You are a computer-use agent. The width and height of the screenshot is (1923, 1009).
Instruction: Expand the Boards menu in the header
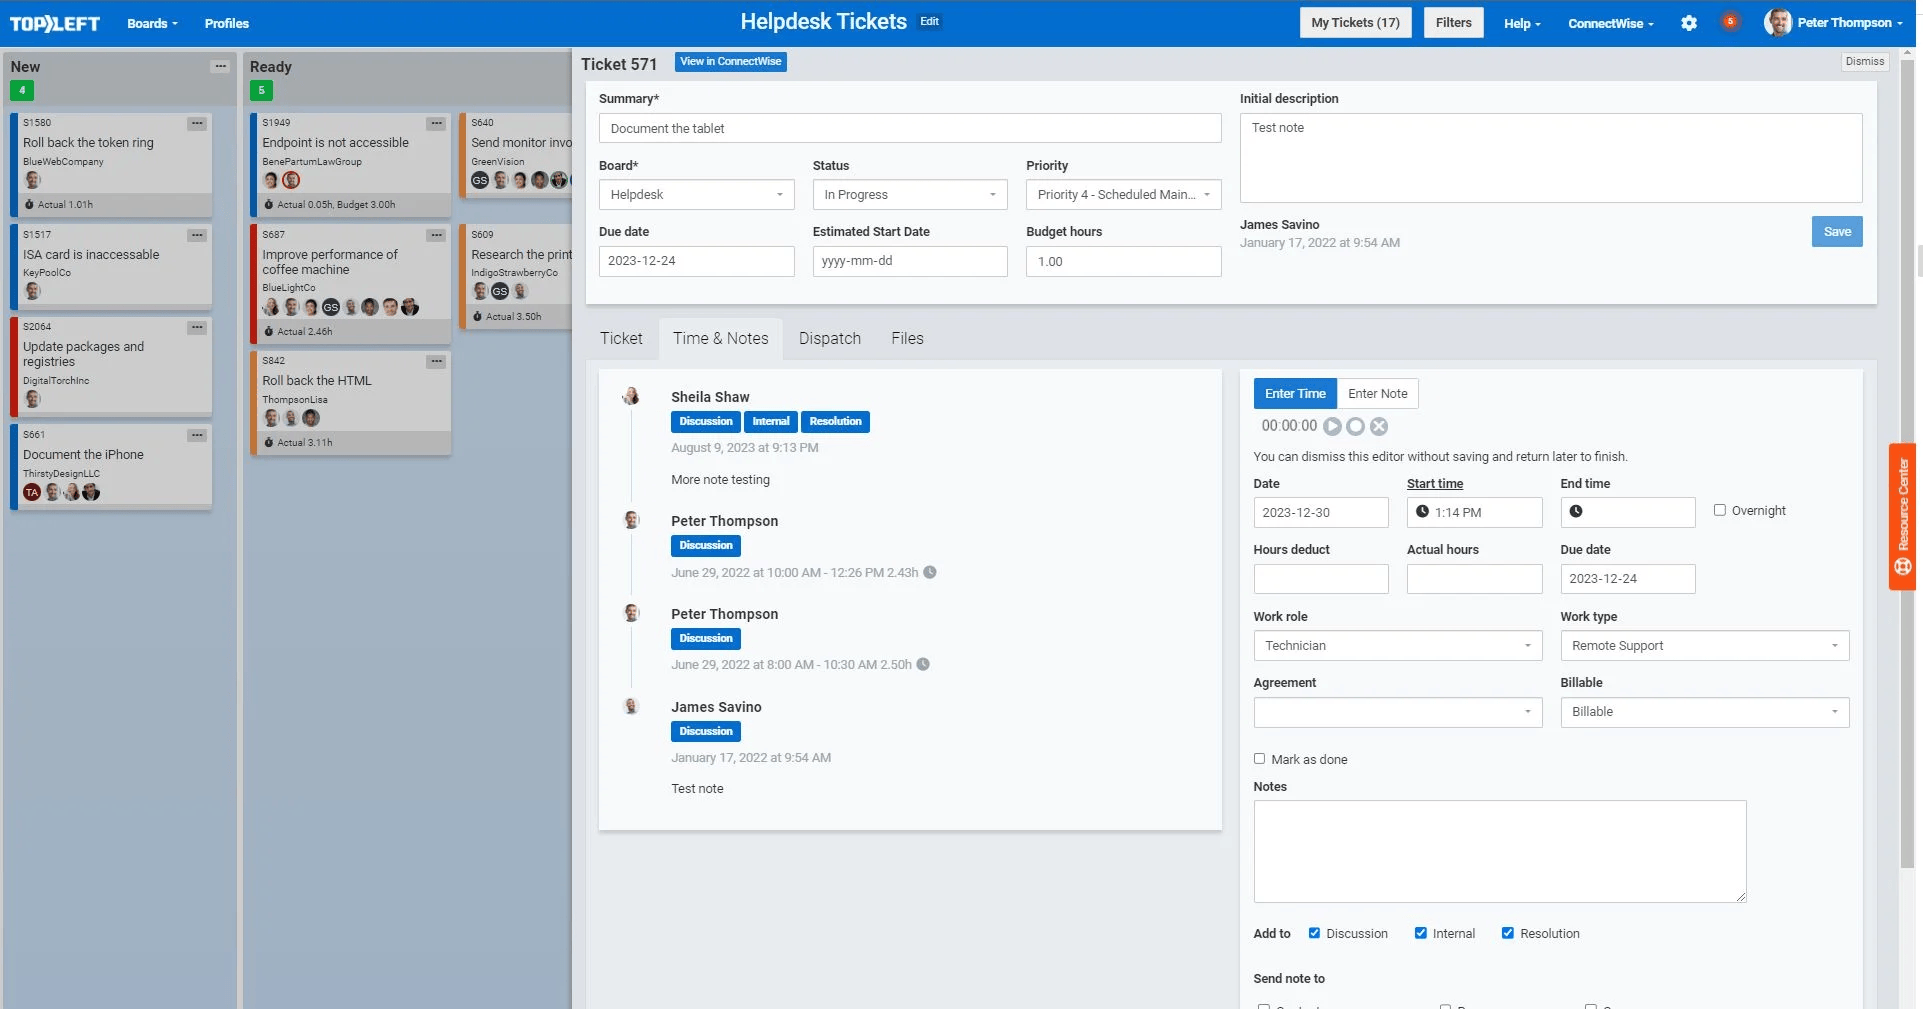click(152, 23)
